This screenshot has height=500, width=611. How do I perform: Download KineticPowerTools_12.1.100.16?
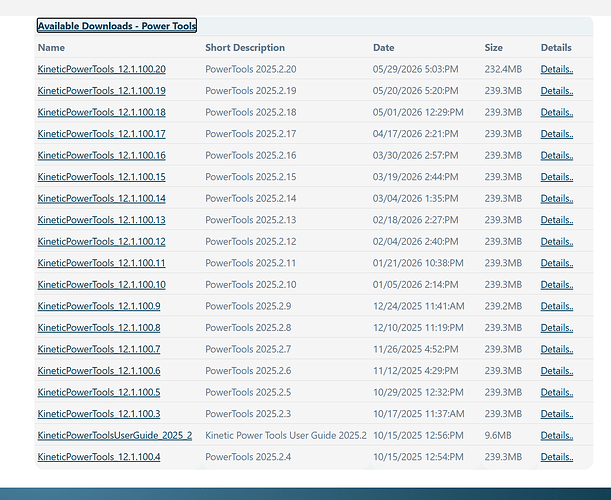101,155
